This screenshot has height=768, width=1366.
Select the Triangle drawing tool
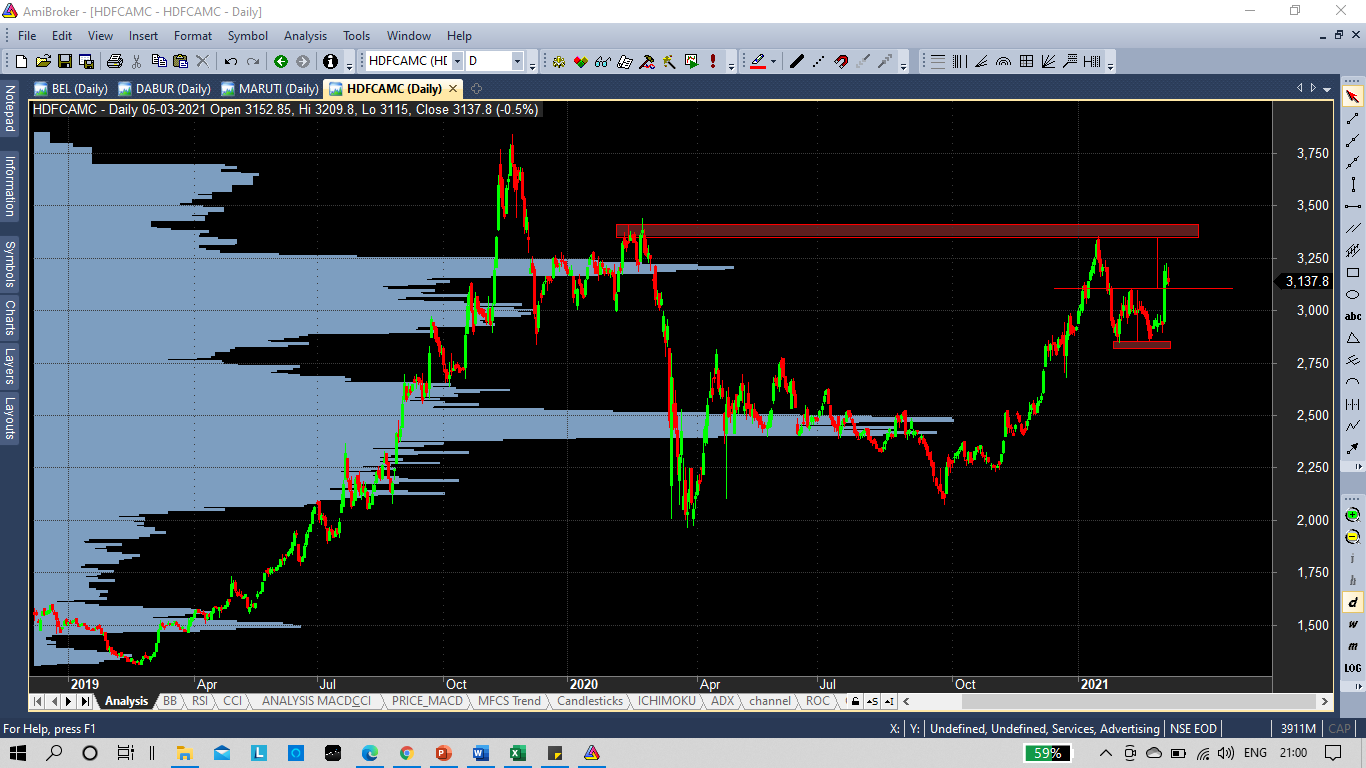pyautogui.click(x=1352, y=338)
